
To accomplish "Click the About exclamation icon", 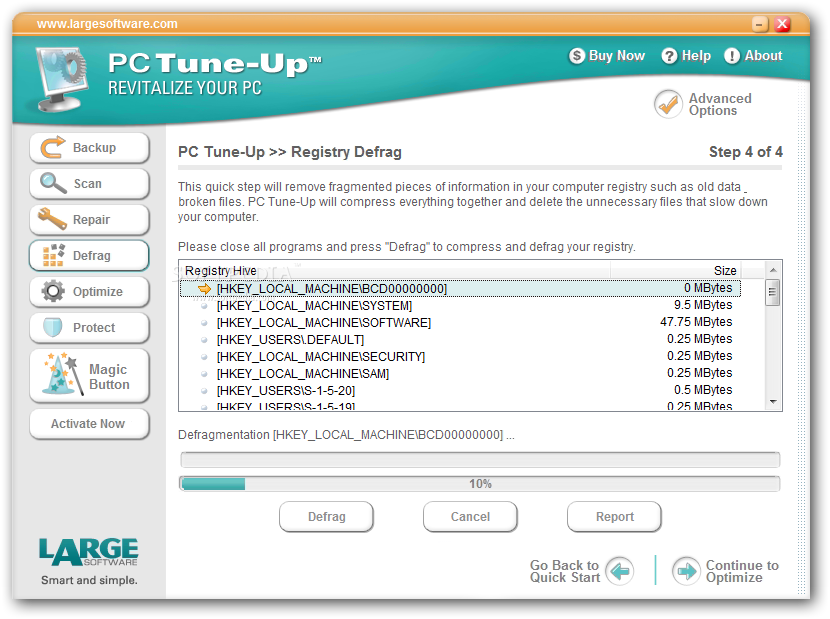I will (x=732, y=56).
